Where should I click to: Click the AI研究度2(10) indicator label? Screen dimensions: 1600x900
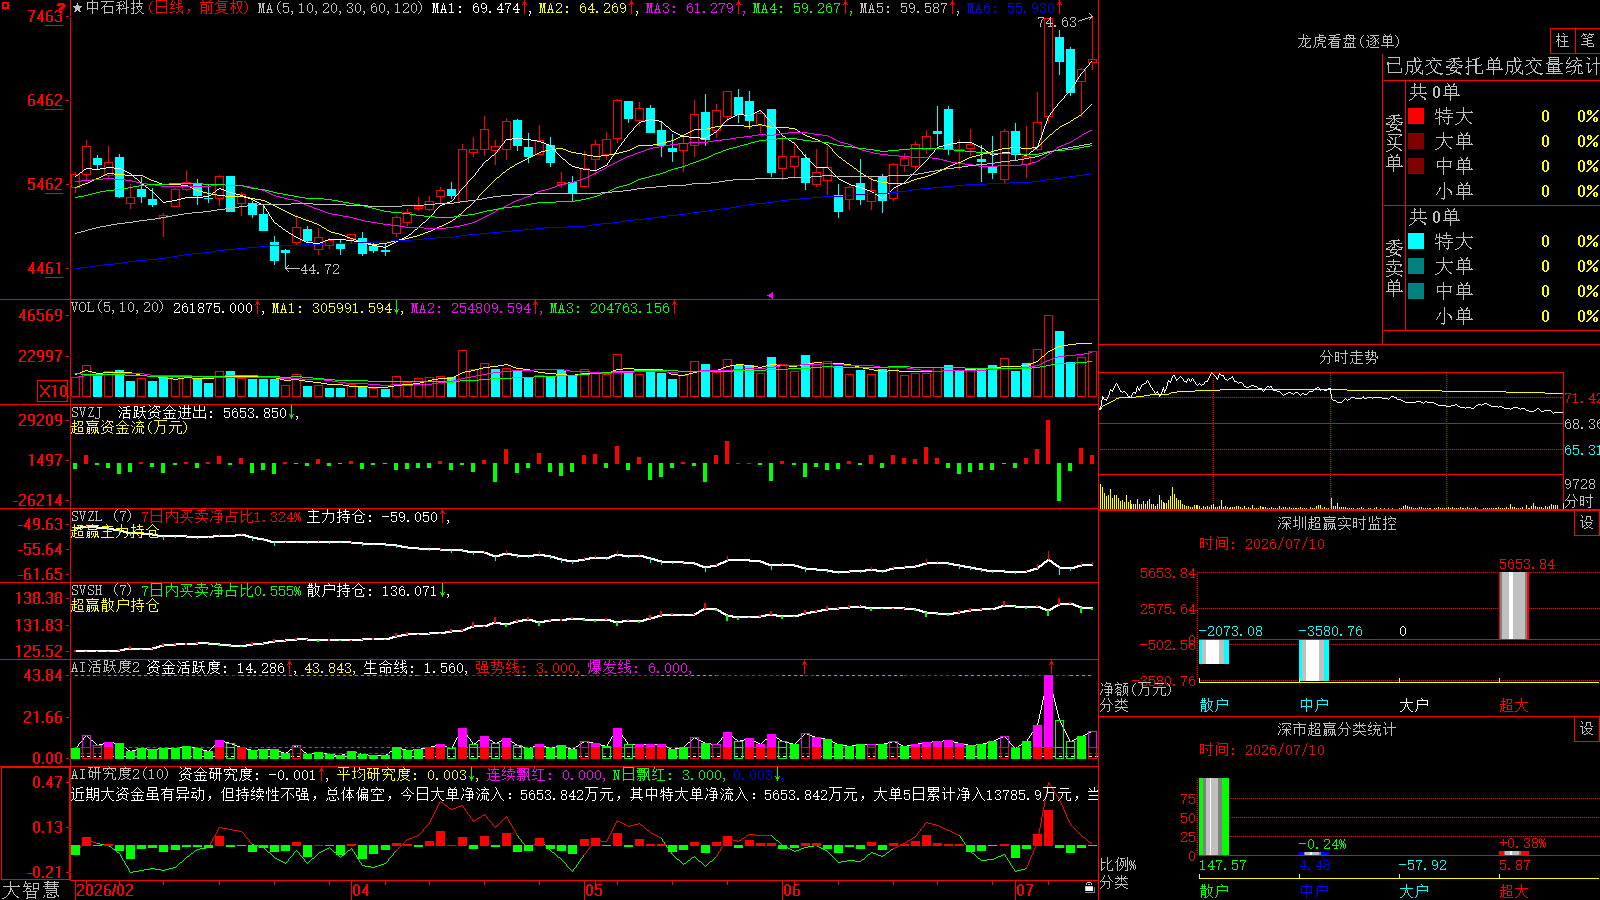tap(120, 774)
